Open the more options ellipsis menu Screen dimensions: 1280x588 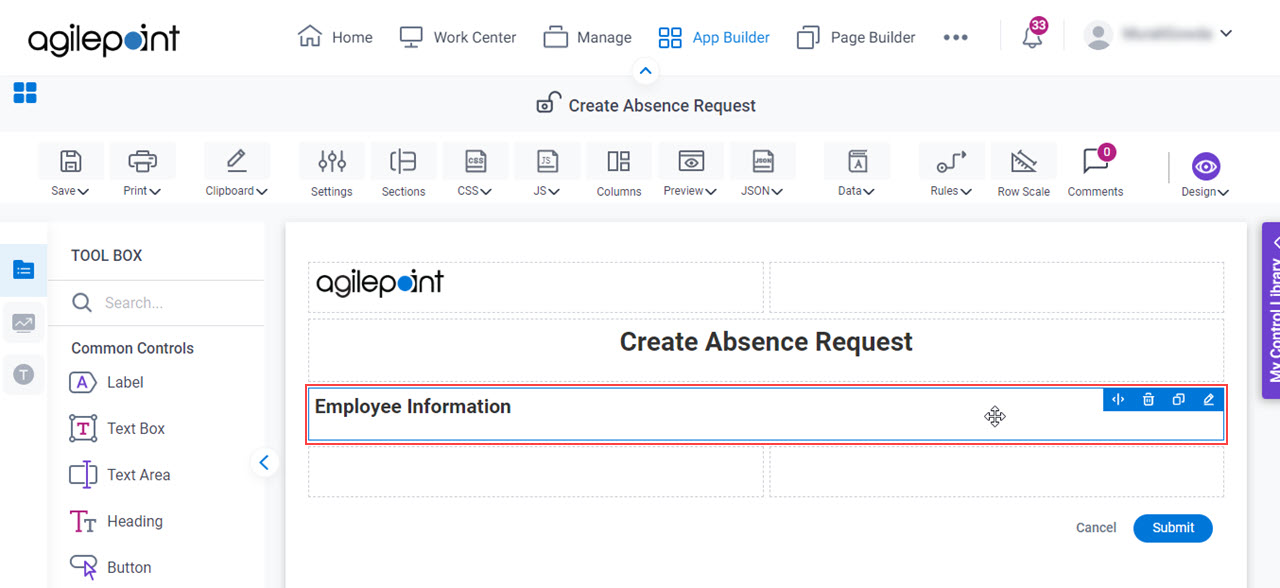[x=955, y=37]
